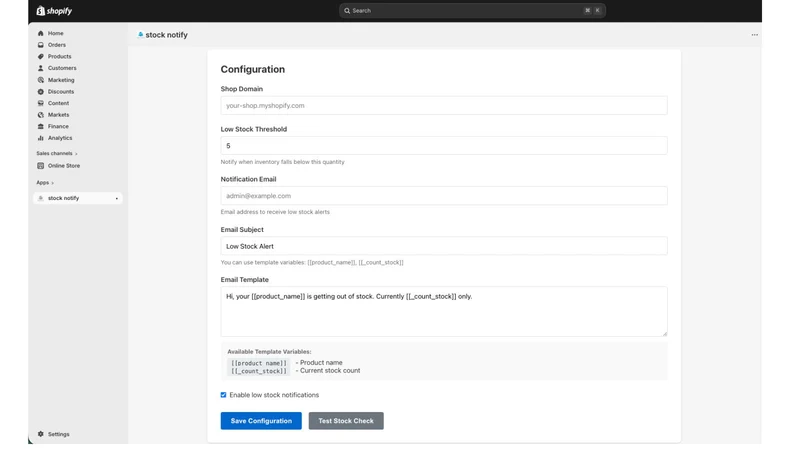Click the Orders icon in sidebar
Screen dimensions: 800x450
(x=41, y=45)
